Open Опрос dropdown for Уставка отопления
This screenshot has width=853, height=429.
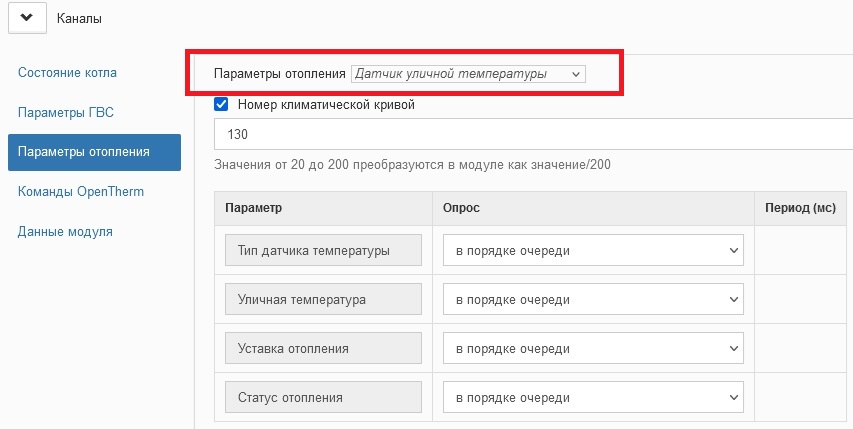(x=593, y=349)
